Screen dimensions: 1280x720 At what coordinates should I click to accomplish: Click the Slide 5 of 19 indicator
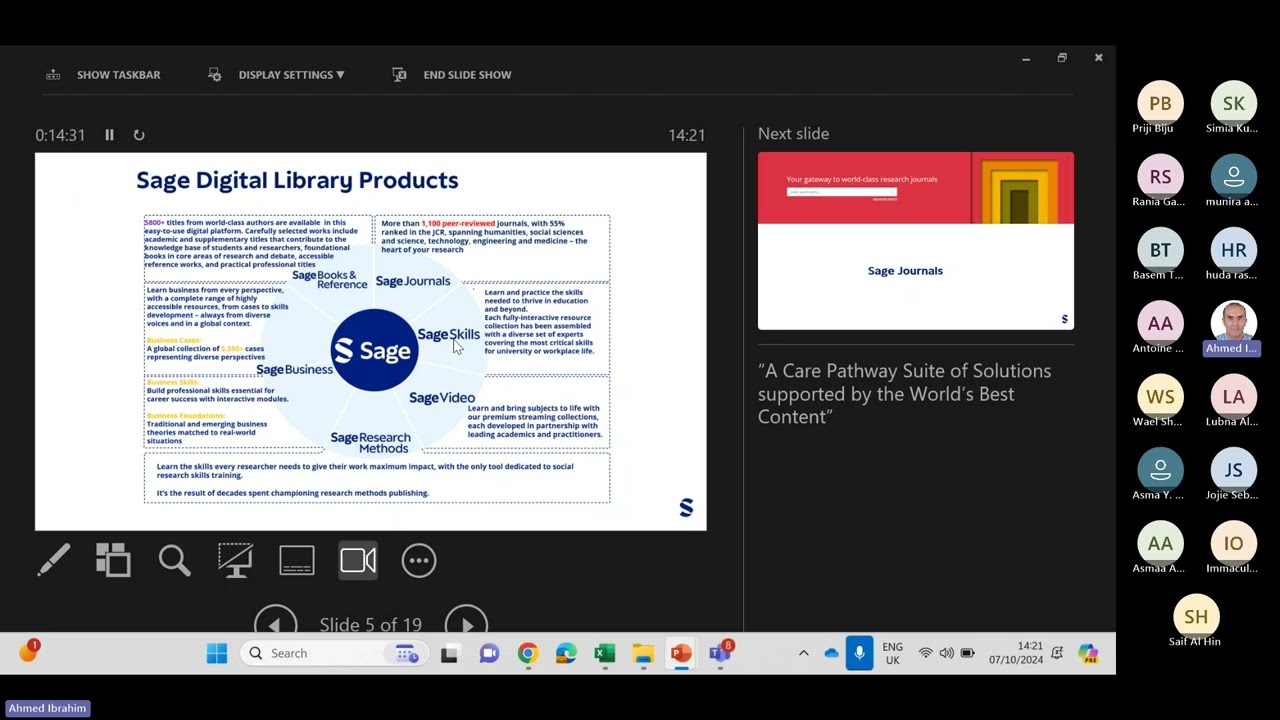coord(370,624)
